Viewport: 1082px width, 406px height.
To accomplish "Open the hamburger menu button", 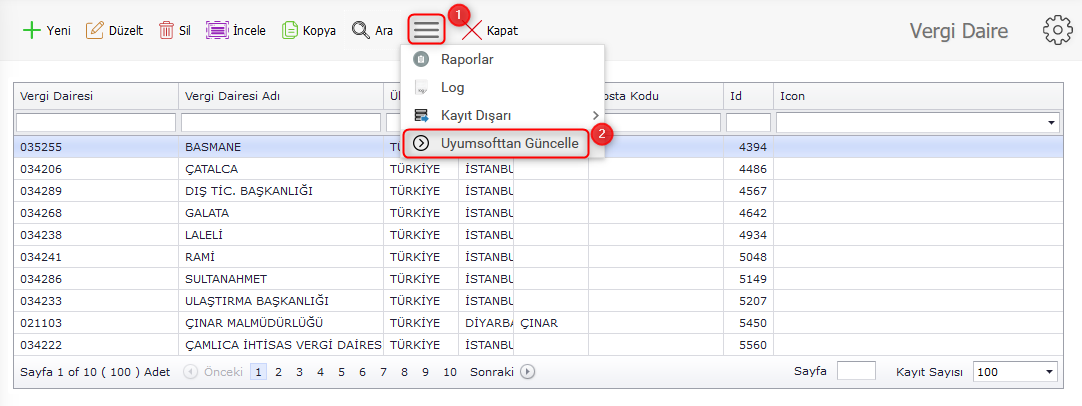I will tap(426, 30).
